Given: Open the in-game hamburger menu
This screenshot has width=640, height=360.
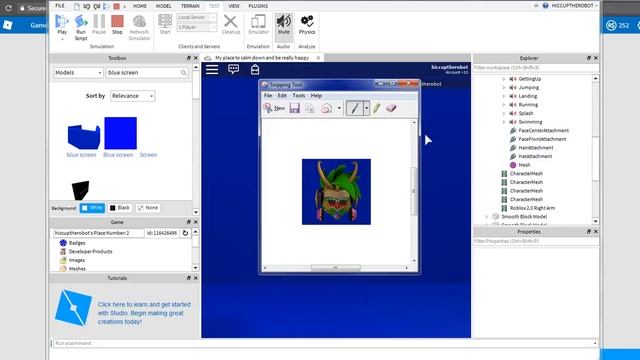Looking at the screenshot, I should pyautogui.click(x=212, y=69).
